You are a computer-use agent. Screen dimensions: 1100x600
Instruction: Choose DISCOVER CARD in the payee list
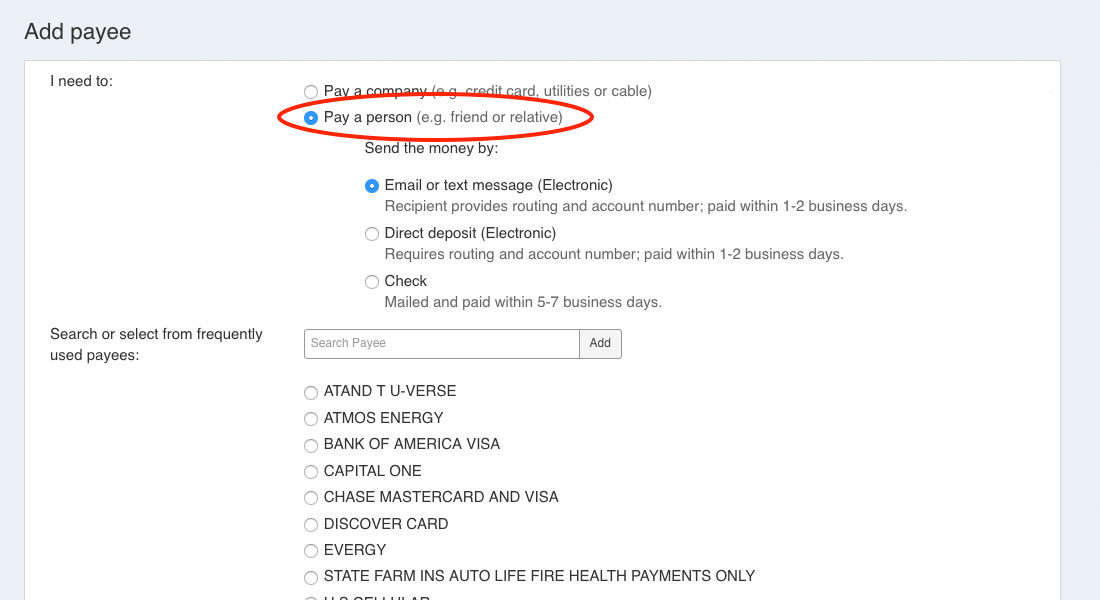pyautogui.click(x=311, y=525)
